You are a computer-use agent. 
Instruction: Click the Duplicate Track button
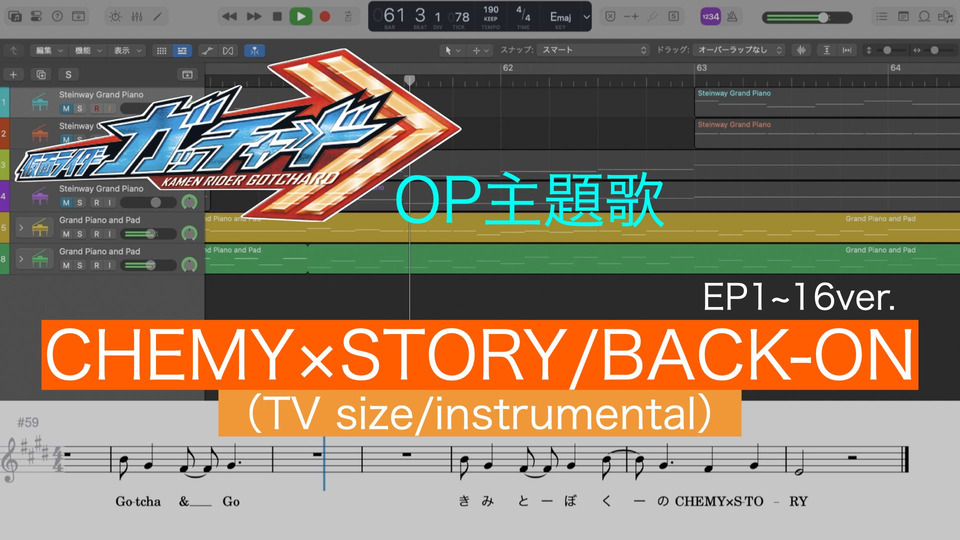coord(41,75)
